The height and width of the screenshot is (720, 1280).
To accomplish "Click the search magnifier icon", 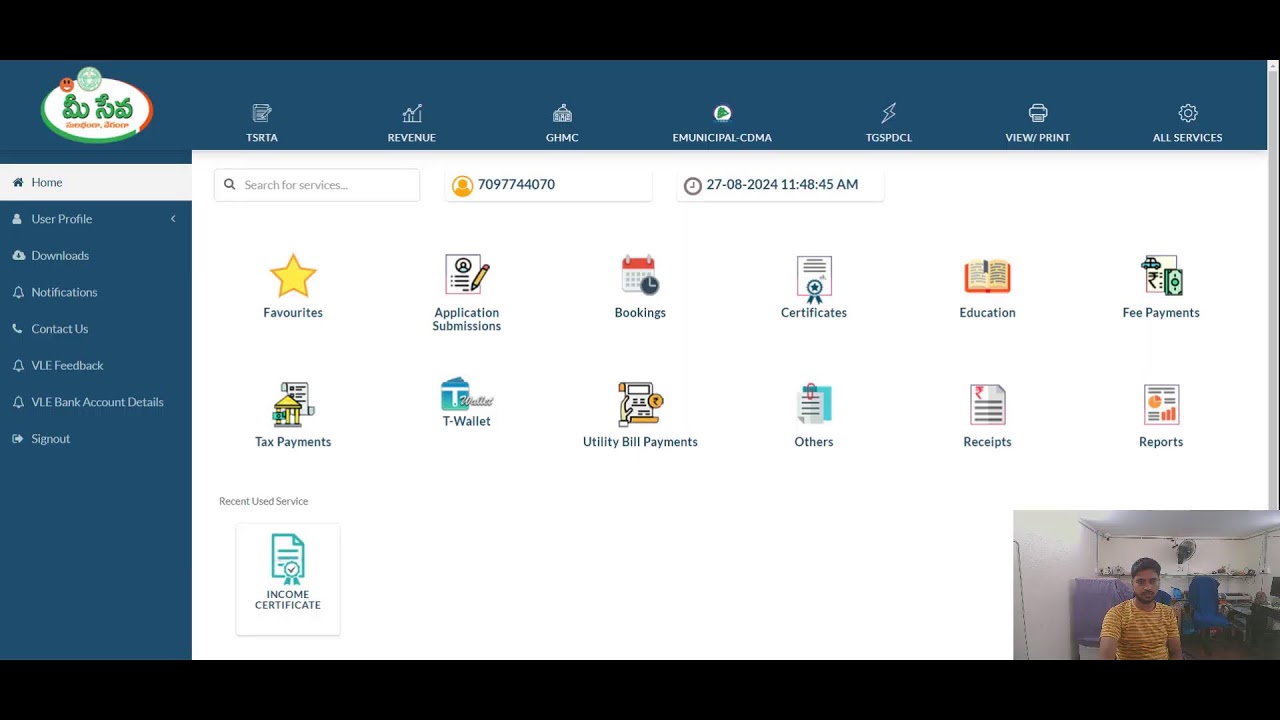I will coord(230,184).
